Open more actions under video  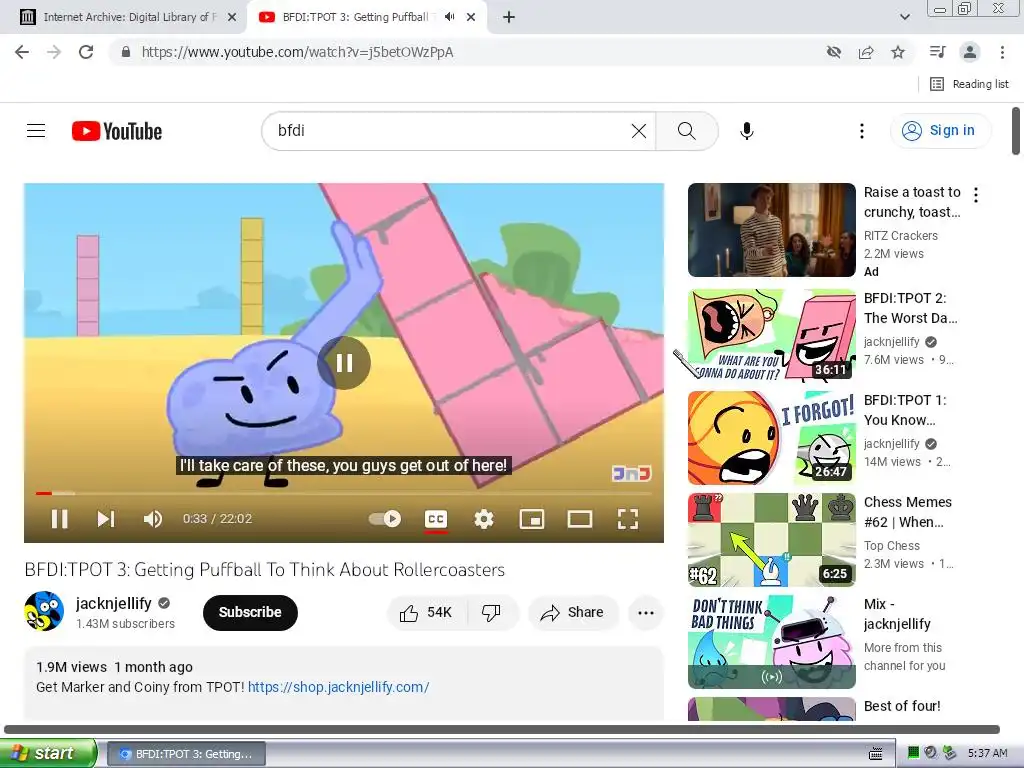pyautogui.click(x=646, y=613)
